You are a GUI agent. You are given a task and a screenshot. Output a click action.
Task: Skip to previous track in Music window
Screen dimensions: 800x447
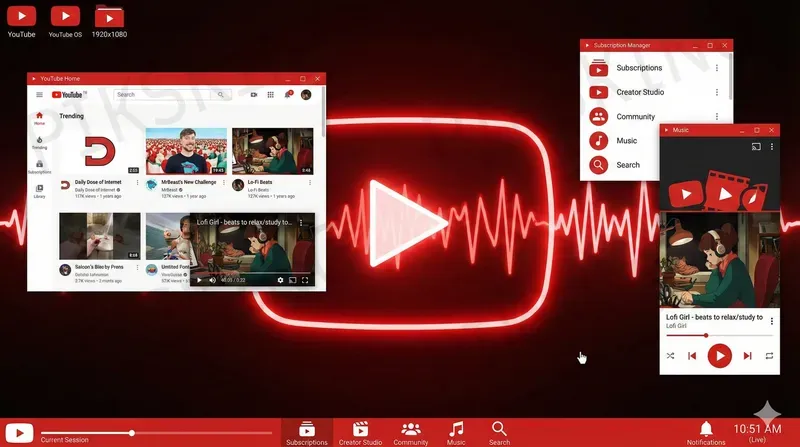[692, 356]
